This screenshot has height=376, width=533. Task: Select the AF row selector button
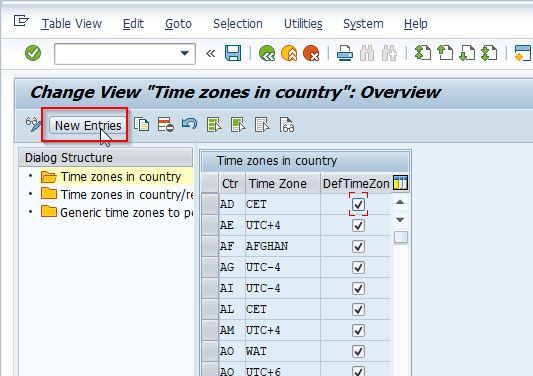210,246
